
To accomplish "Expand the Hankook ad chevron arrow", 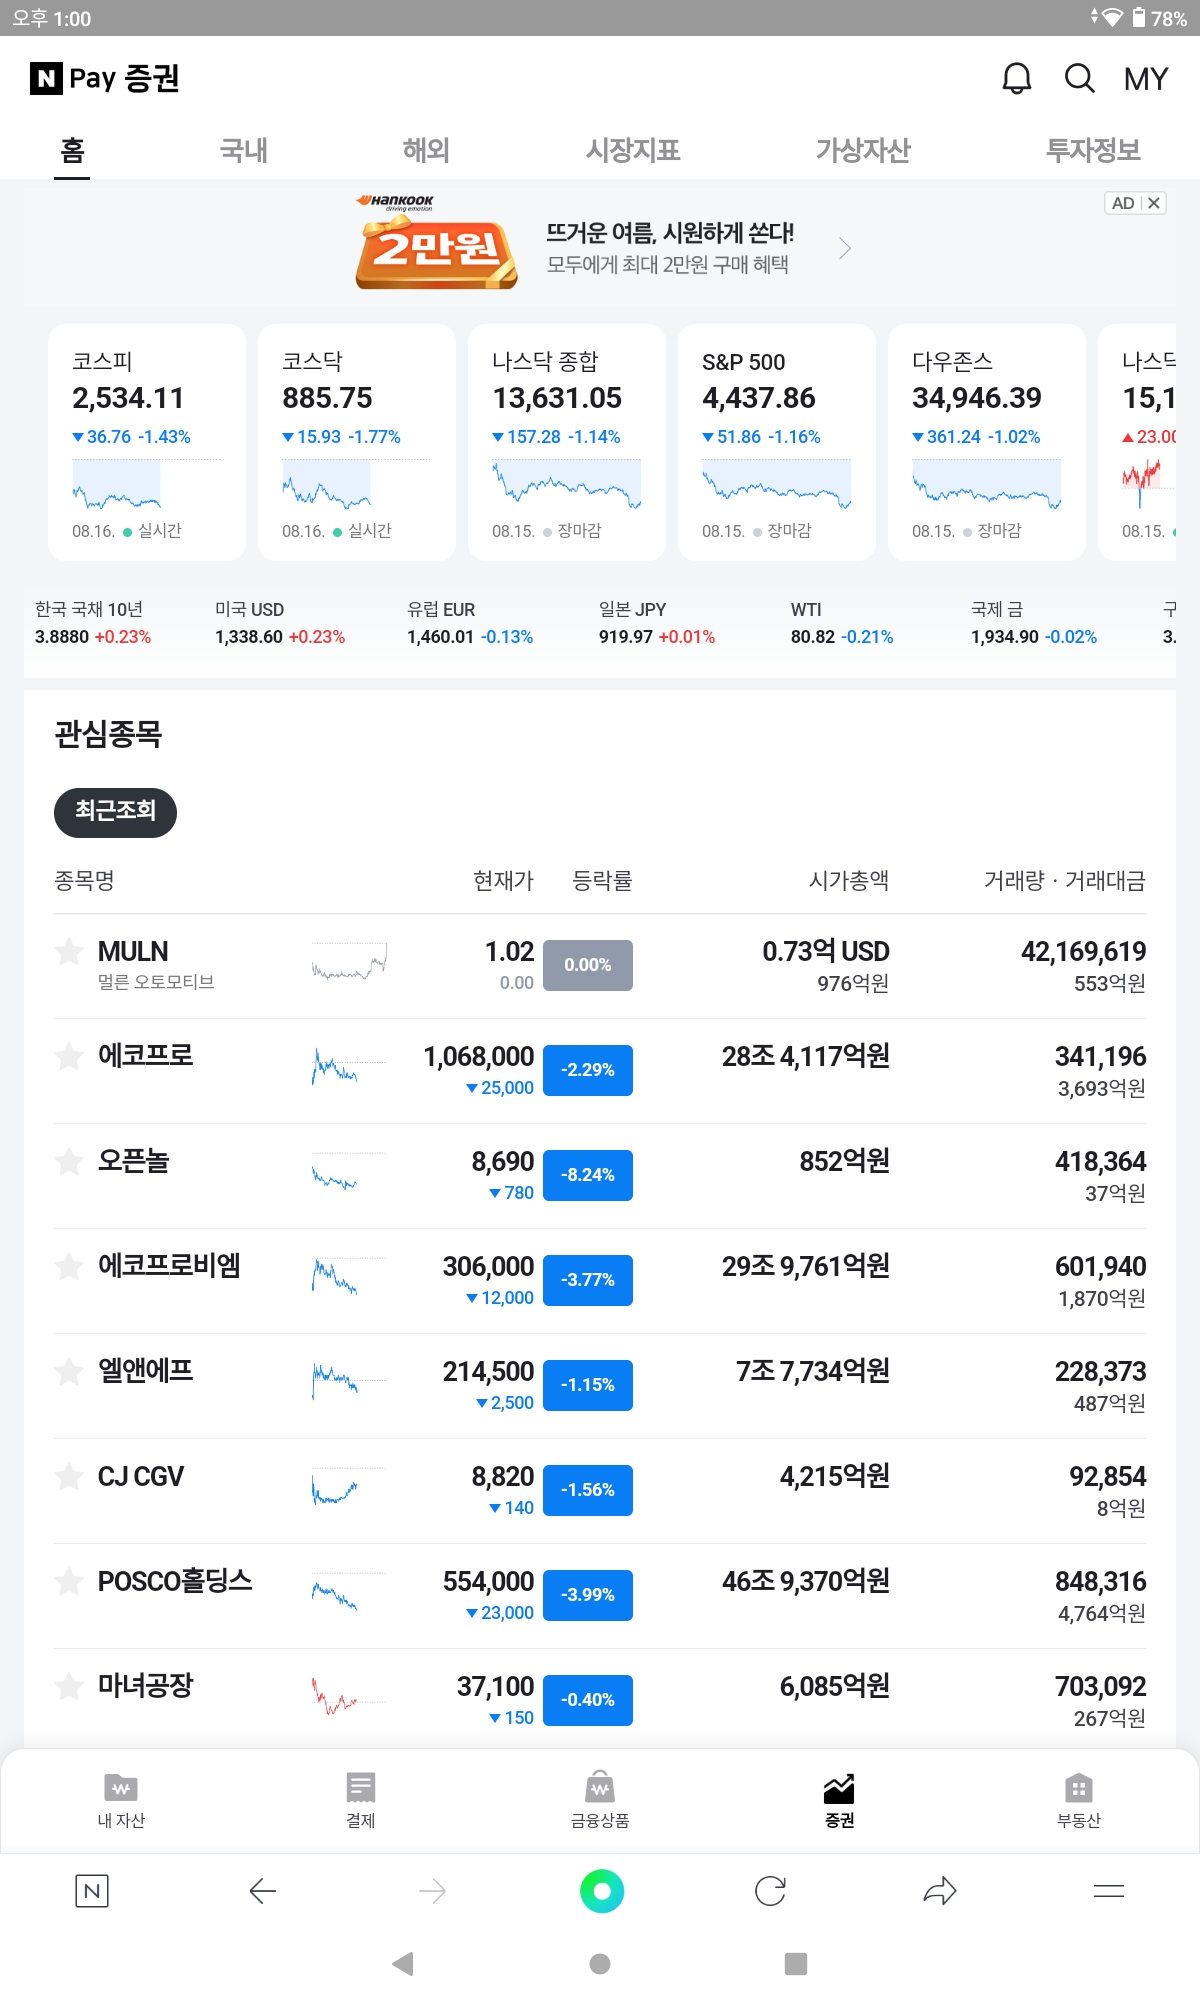I will (x=845, y=248).
